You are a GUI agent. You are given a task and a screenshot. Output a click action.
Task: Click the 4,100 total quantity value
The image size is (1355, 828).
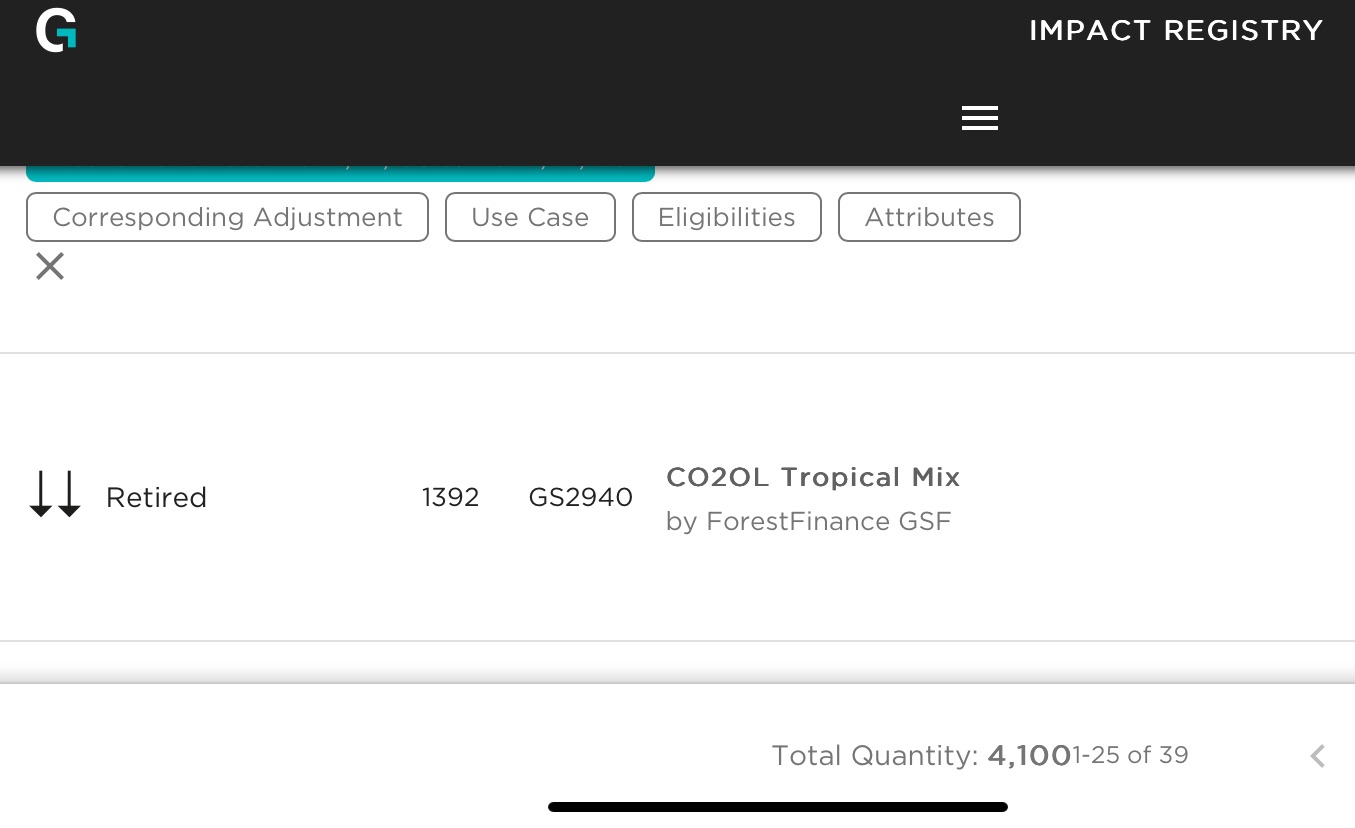coord(1029,756)
